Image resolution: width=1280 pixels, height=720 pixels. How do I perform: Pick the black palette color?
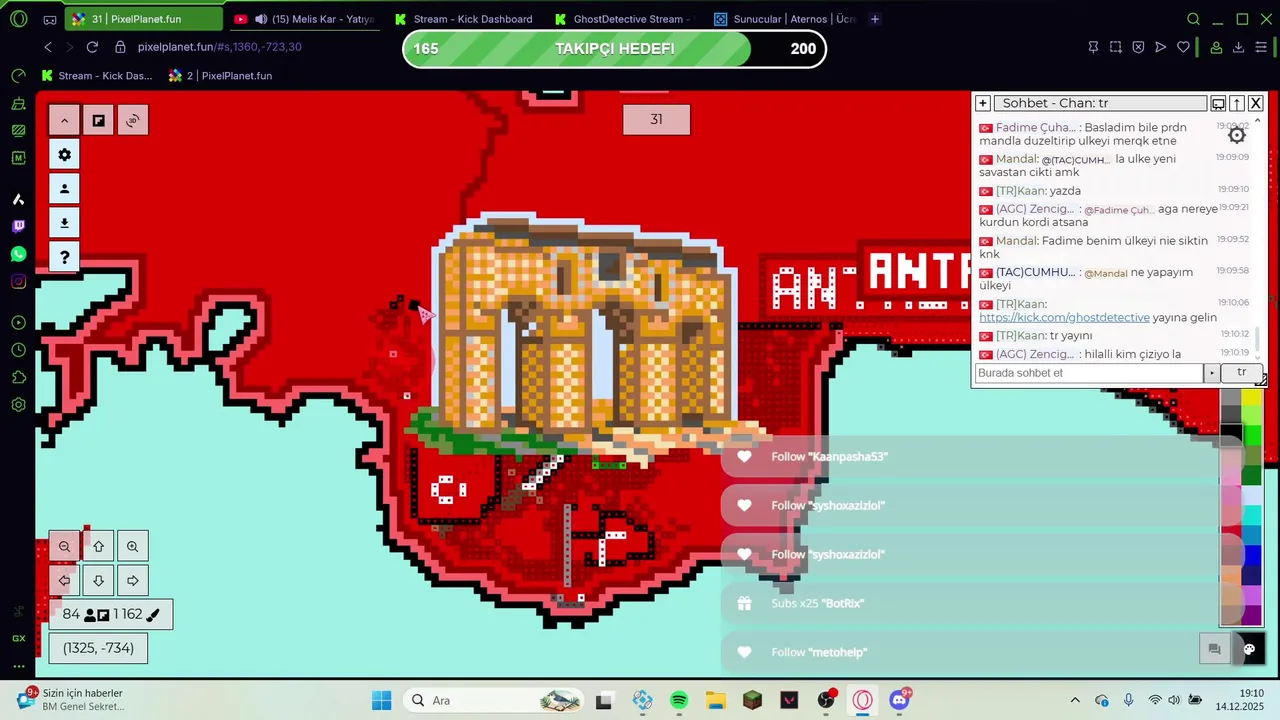coord(1231,436)
